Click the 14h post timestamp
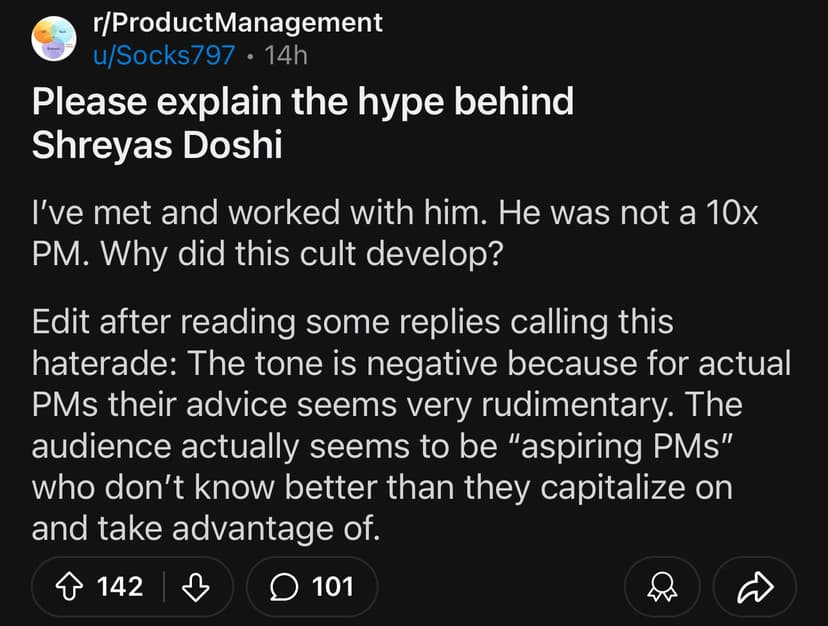Screen dimensions: 828x626 [x=284, y=54]
